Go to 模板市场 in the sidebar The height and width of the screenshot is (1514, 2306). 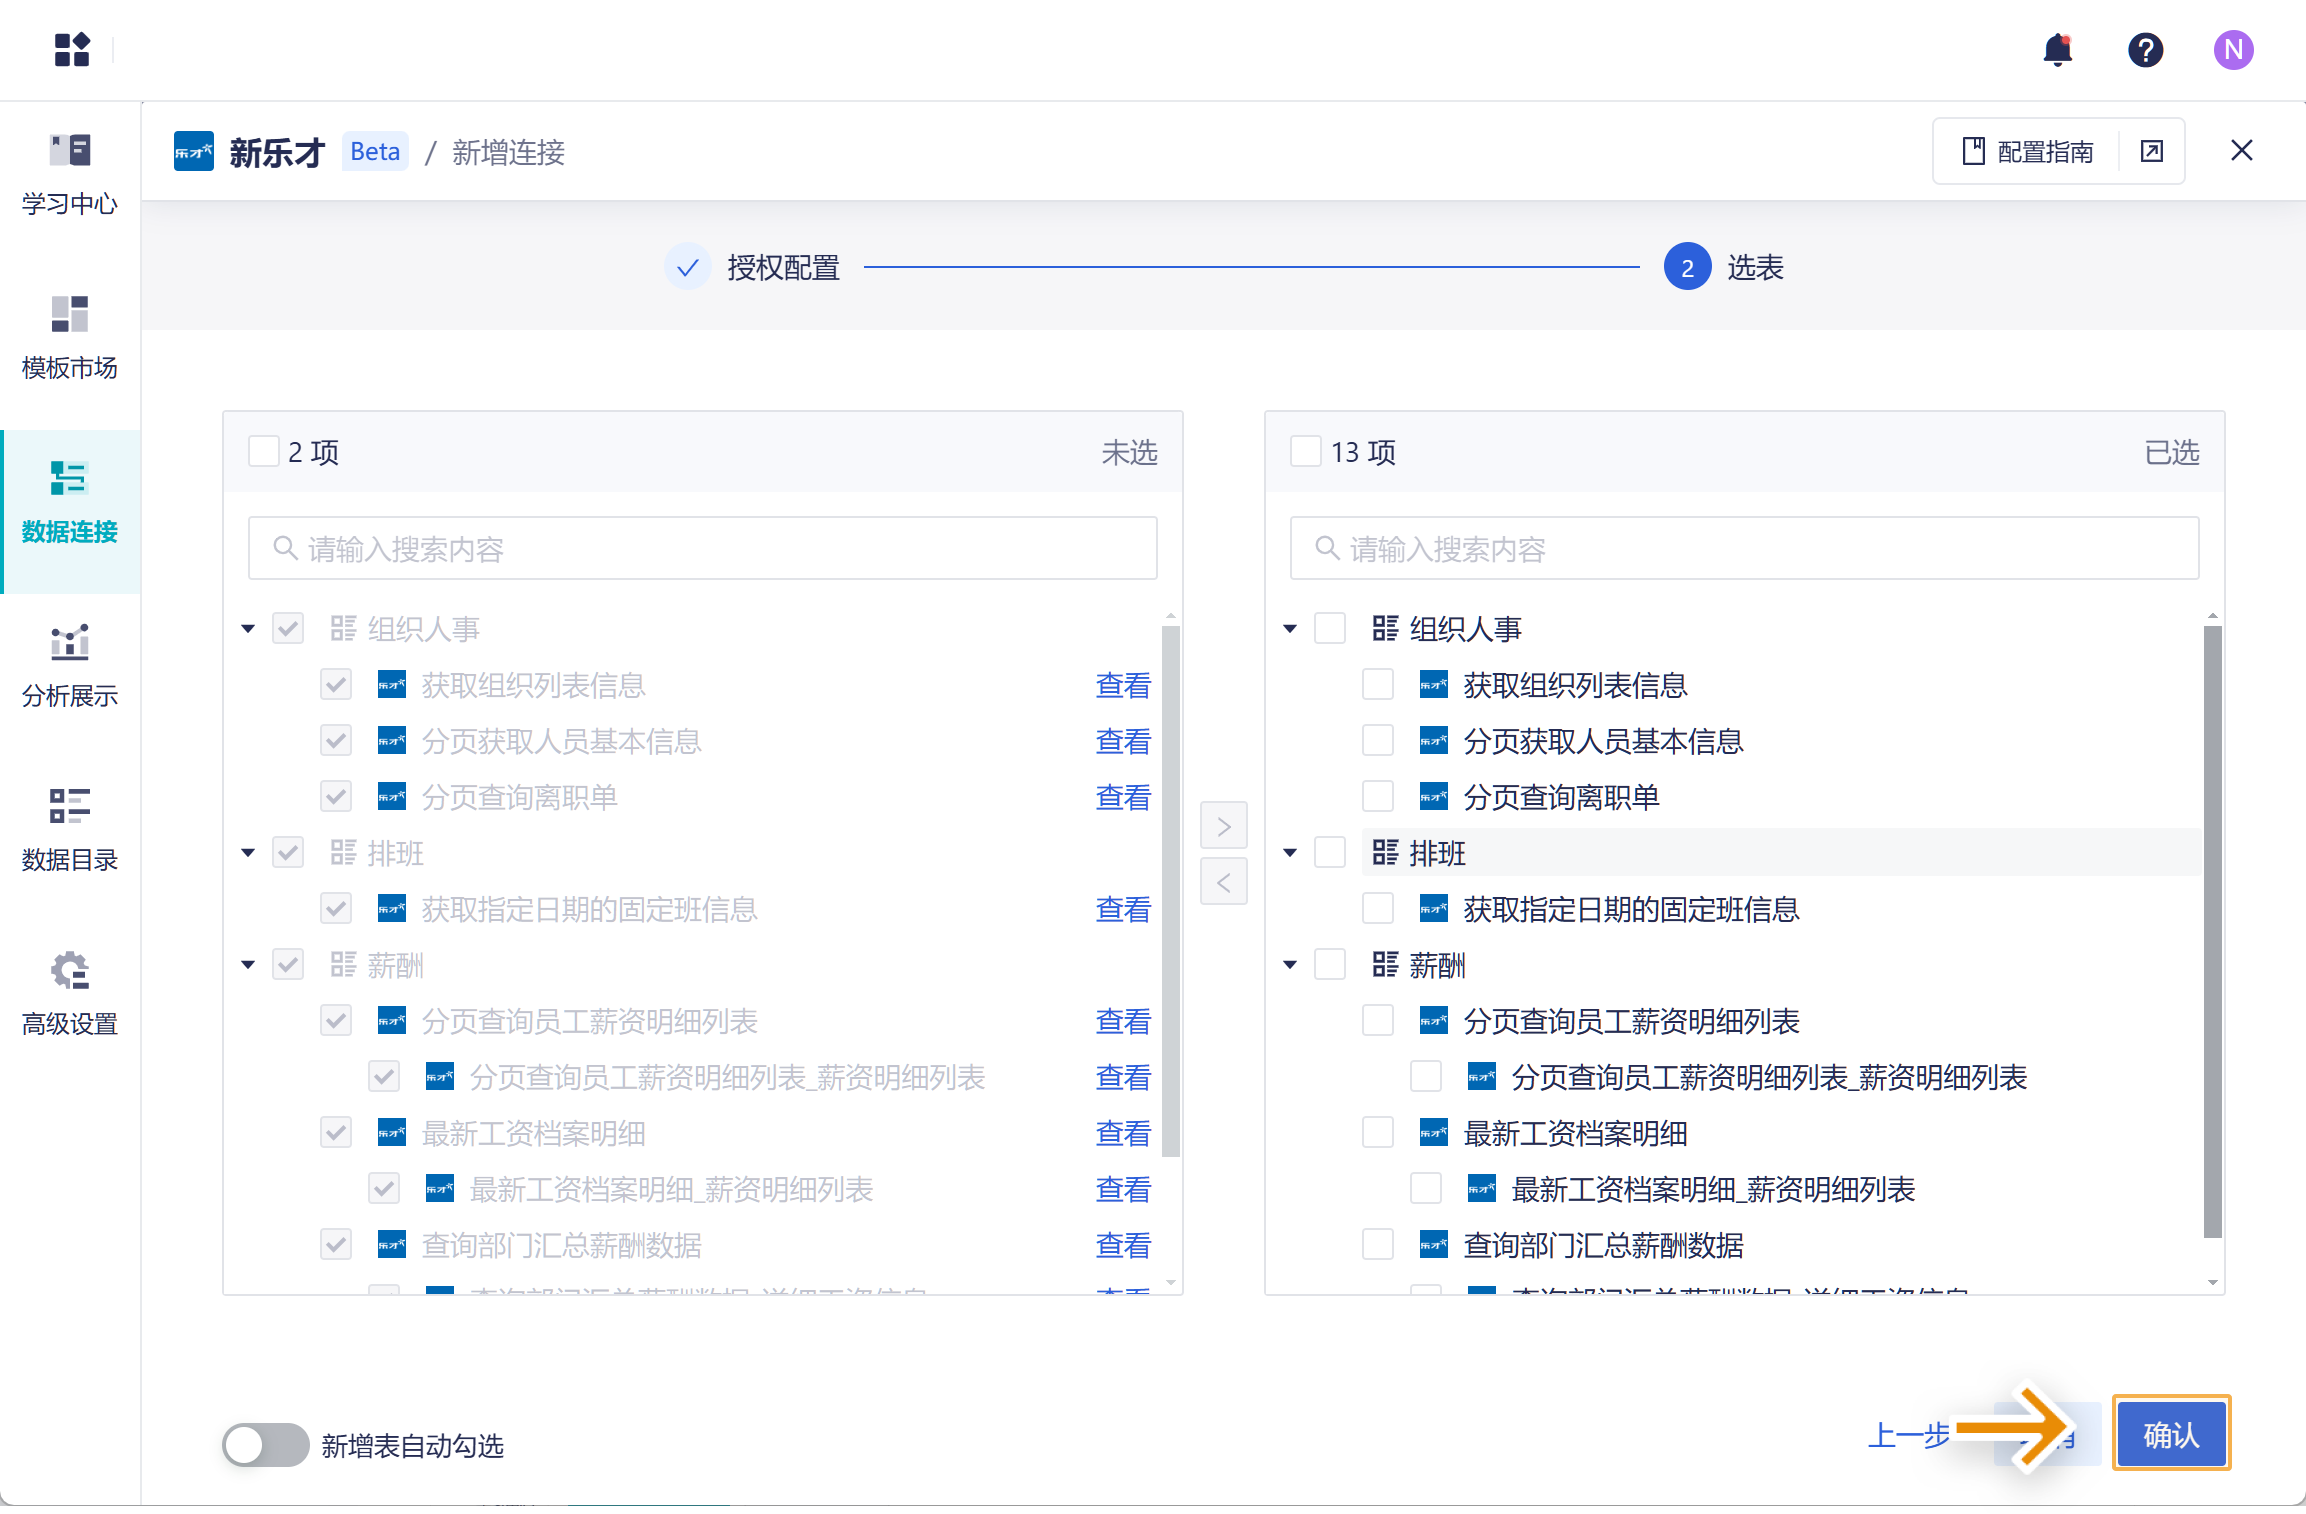[70, 339]
